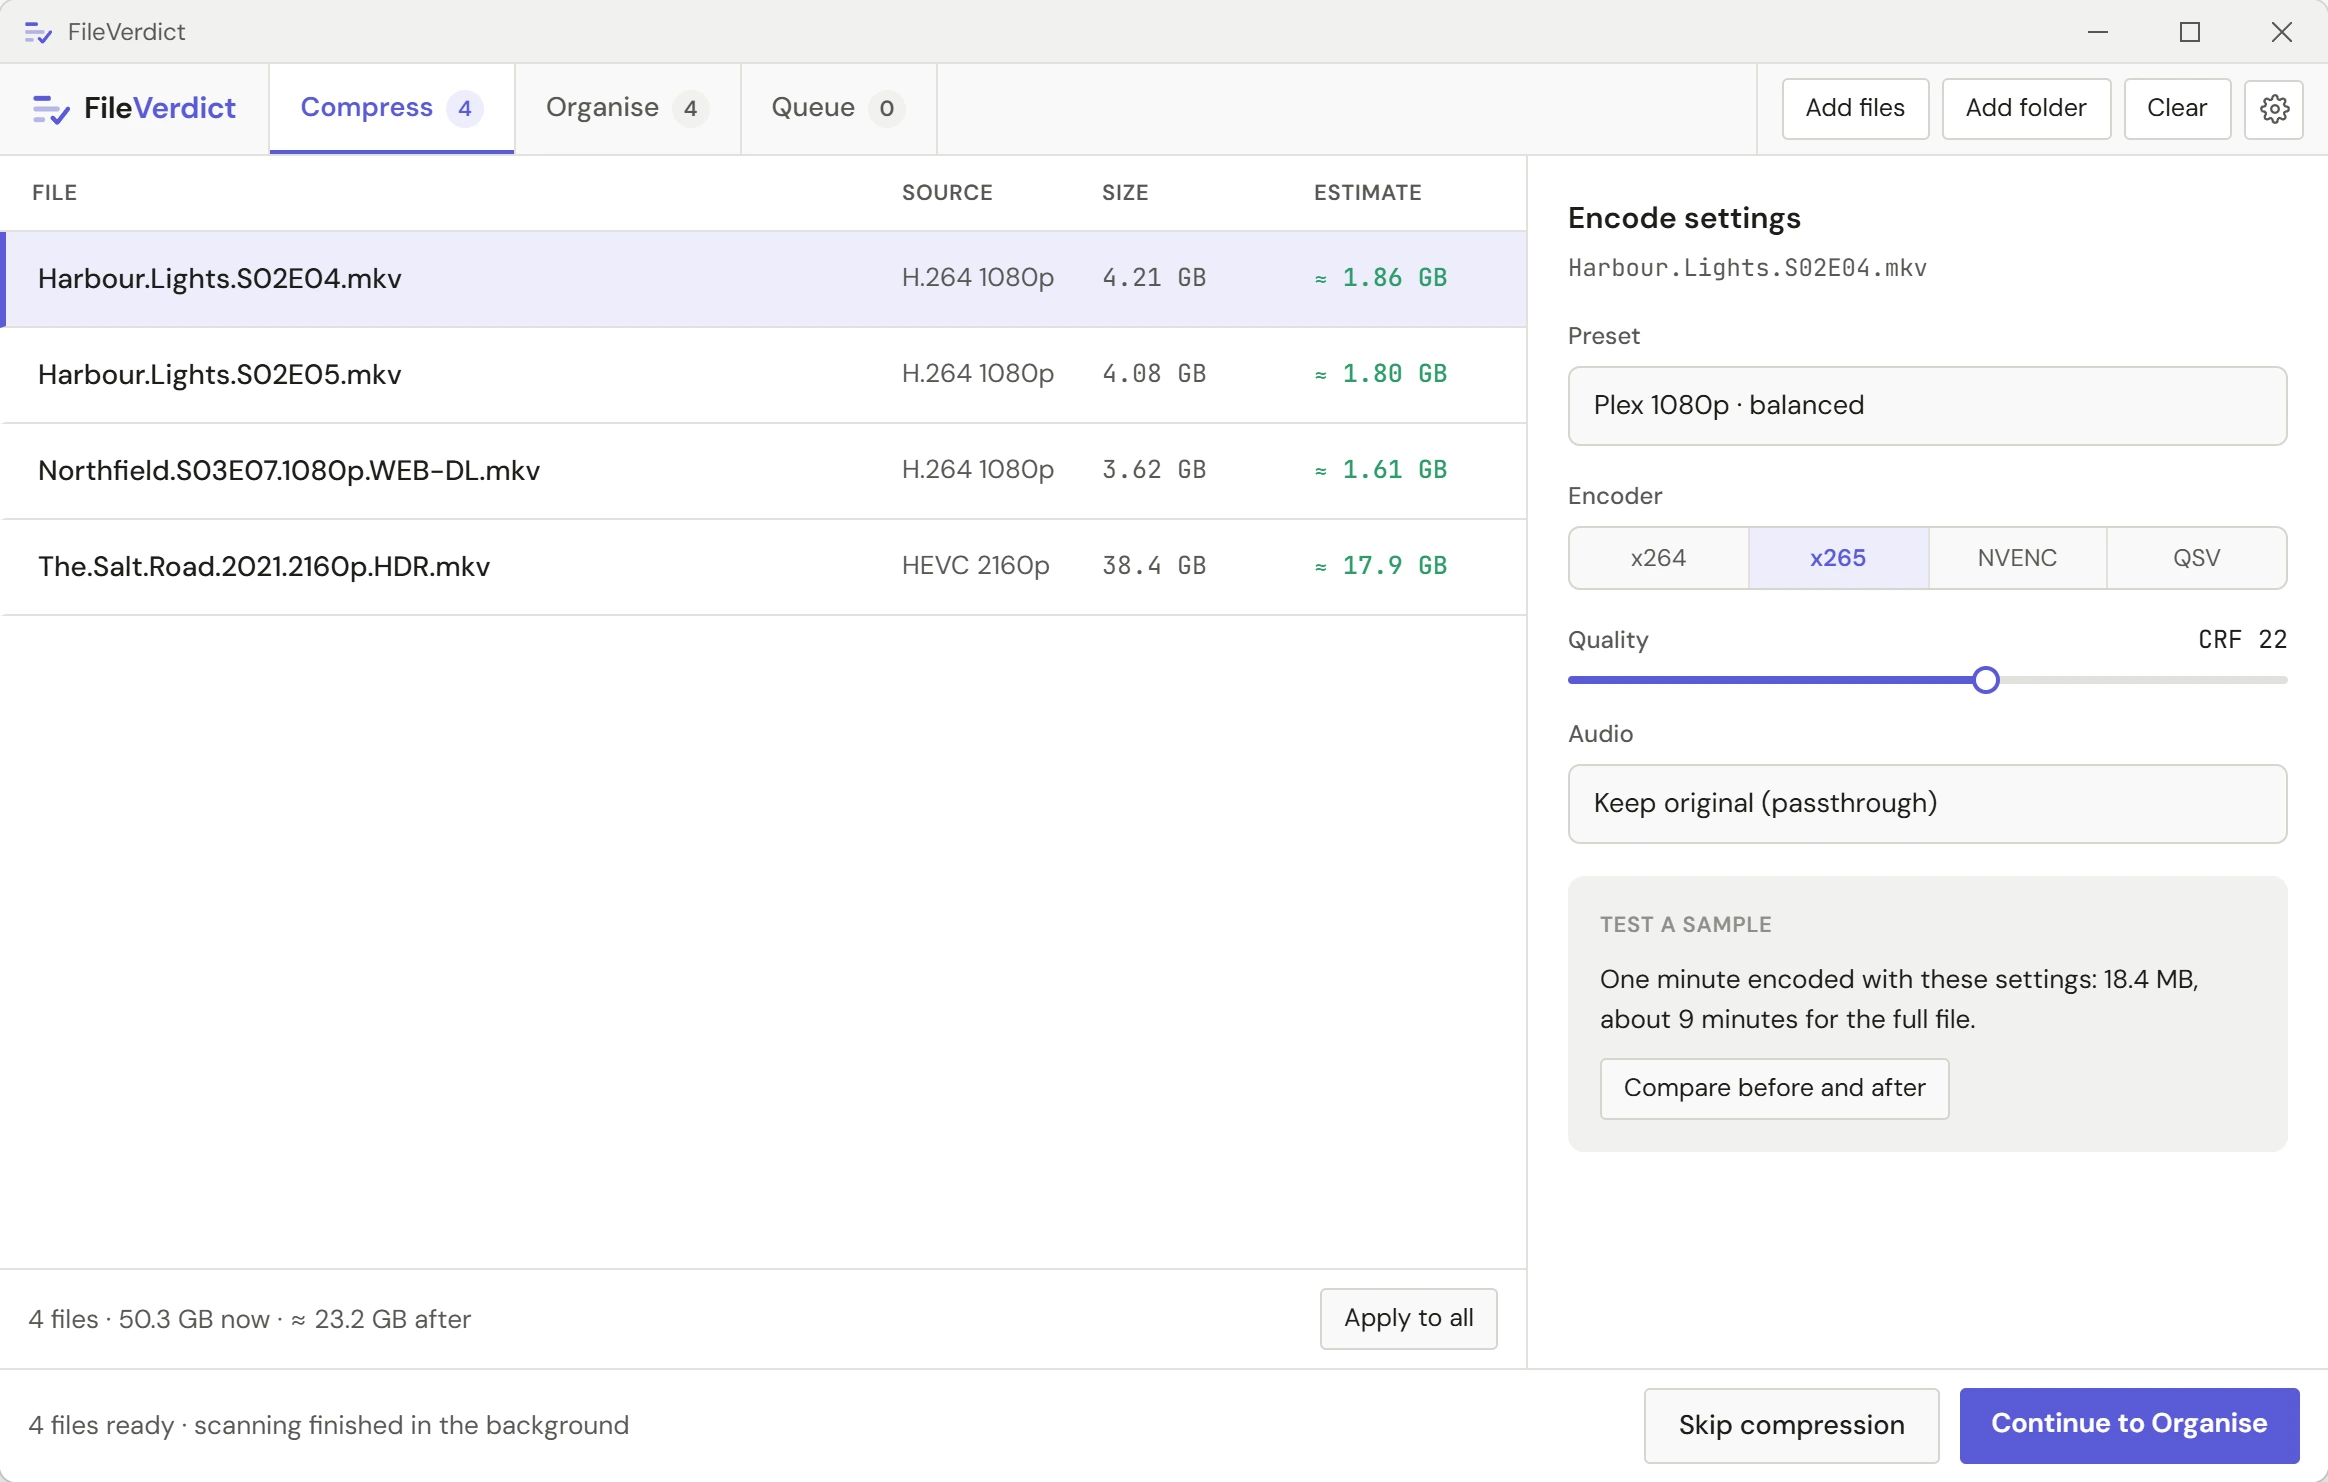The height and width of the screenshot is (1482, 2328).
Task: Click the Add folder button
Action: tap(2026, 108)
